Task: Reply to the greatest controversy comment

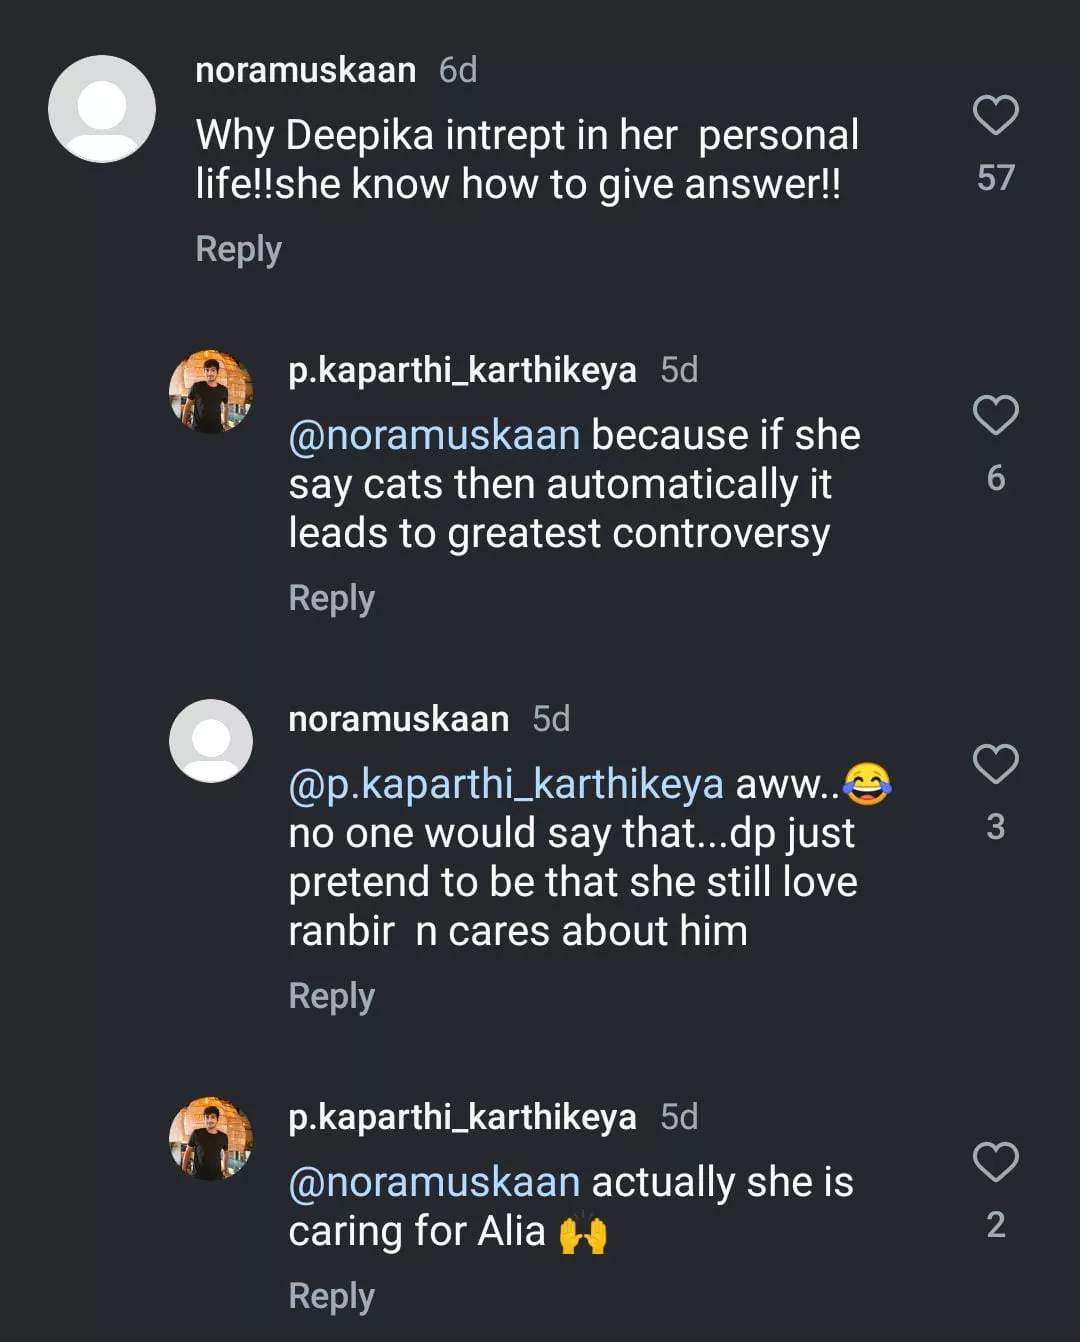Action: tap(331, 598)
